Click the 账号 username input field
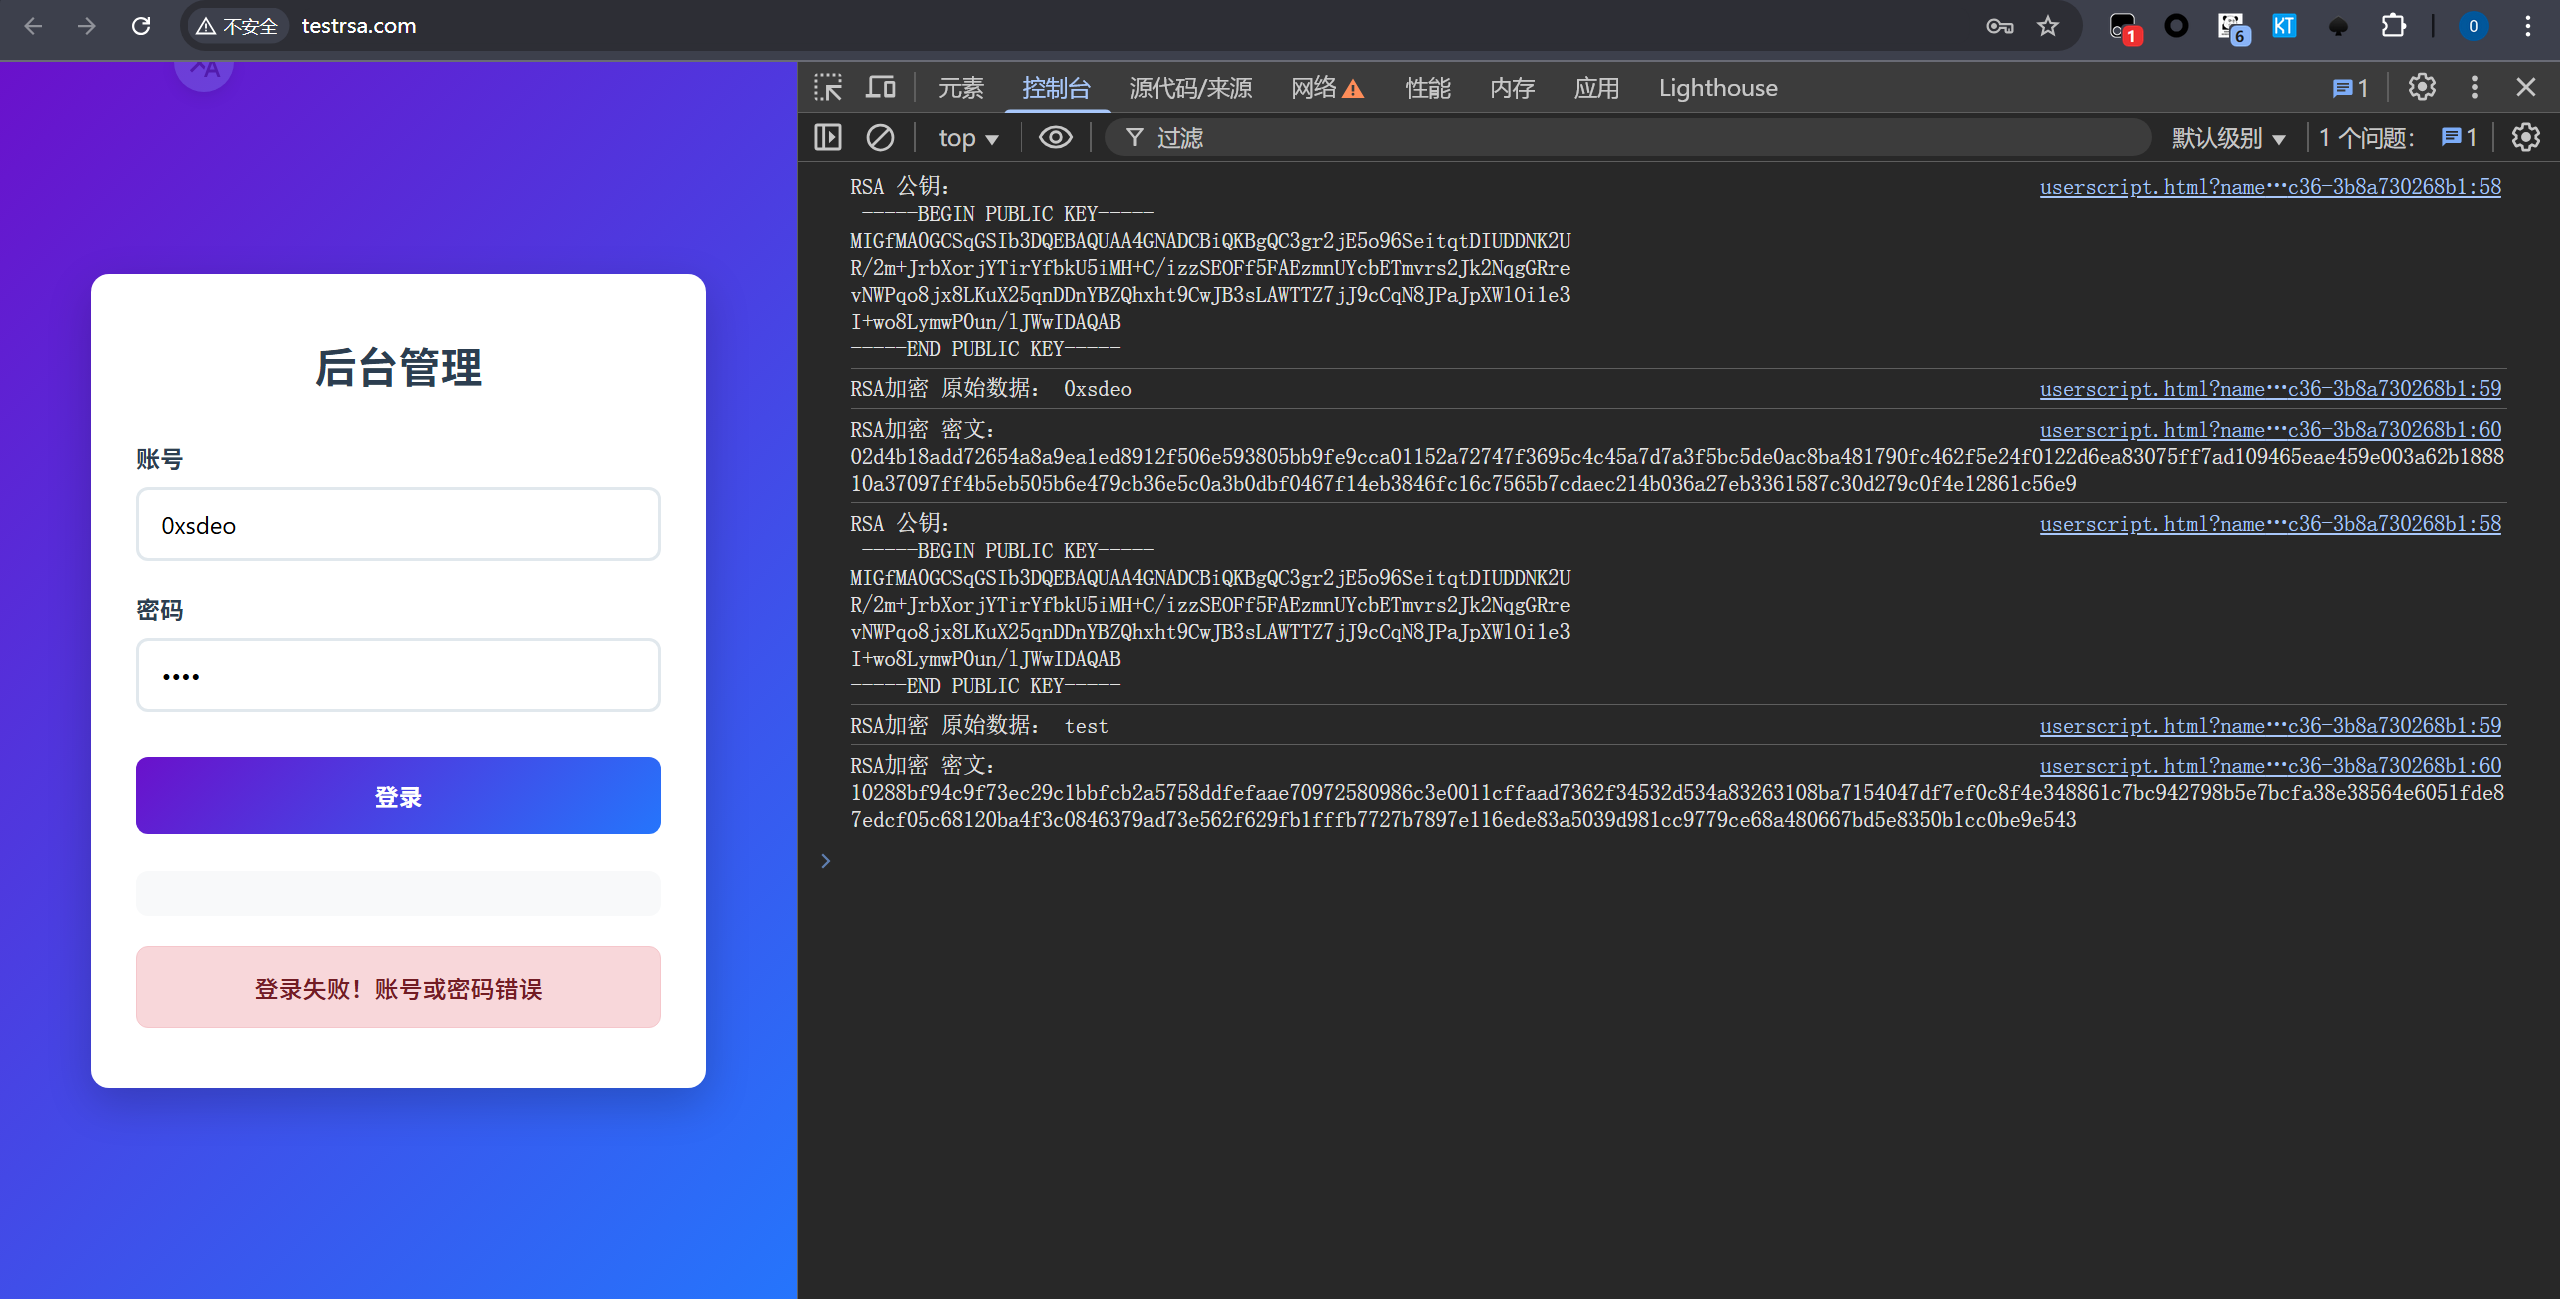 pyautogui.click(x=398, y=525)
